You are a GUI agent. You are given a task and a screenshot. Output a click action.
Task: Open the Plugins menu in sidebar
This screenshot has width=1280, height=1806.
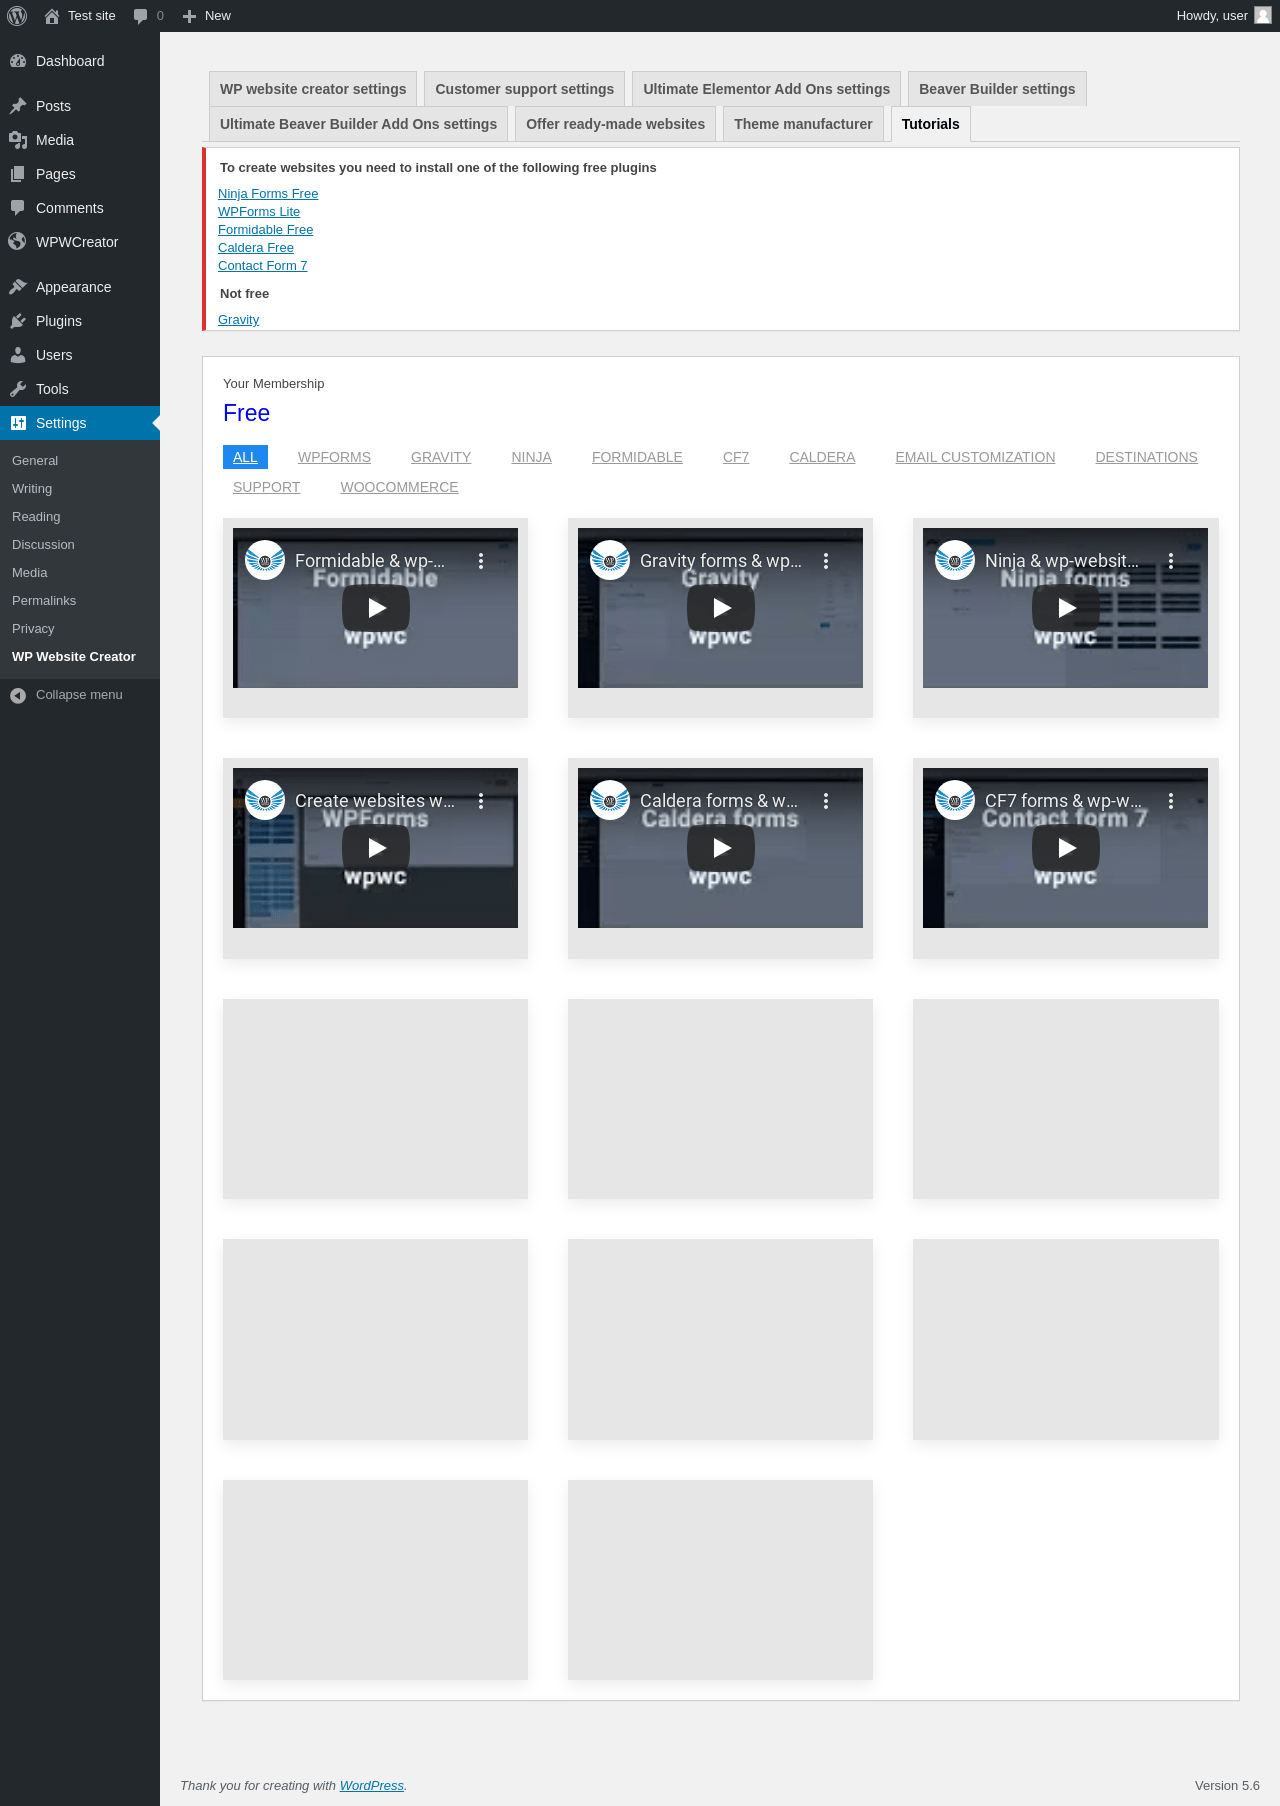[58, 321]
